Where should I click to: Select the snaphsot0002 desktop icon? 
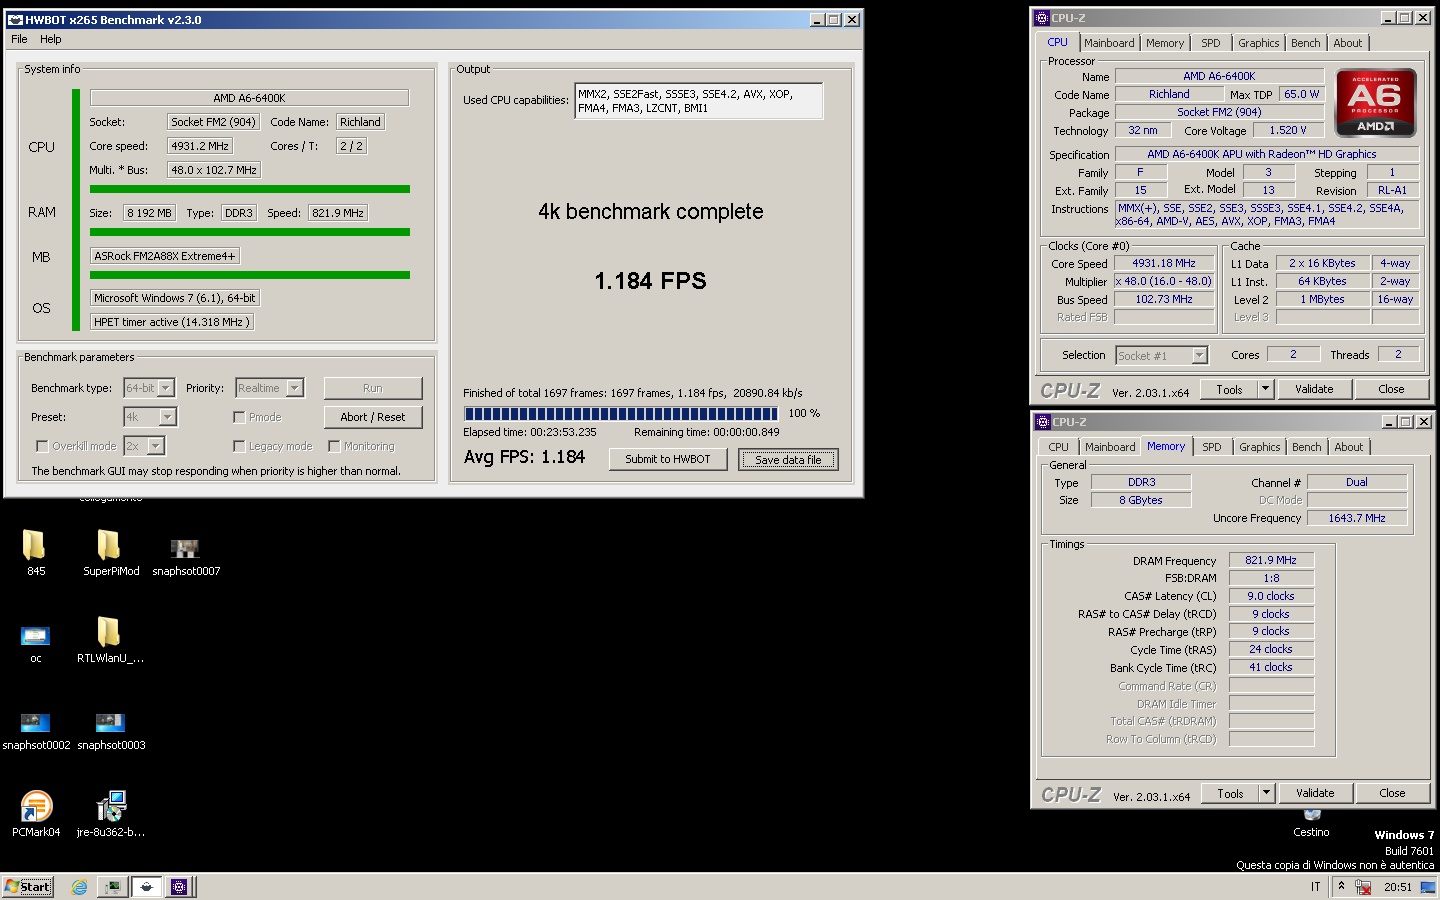coord(35,722)
